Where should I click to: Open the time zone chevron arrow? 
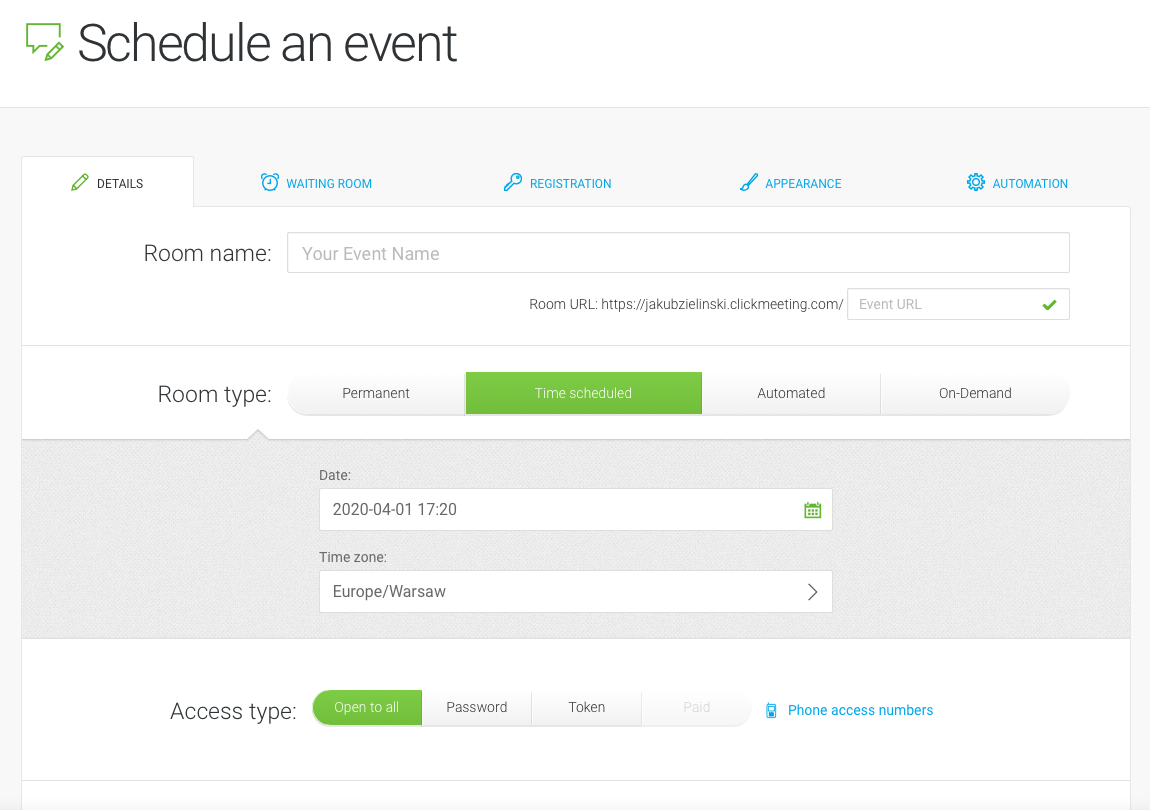coord(813,592)
